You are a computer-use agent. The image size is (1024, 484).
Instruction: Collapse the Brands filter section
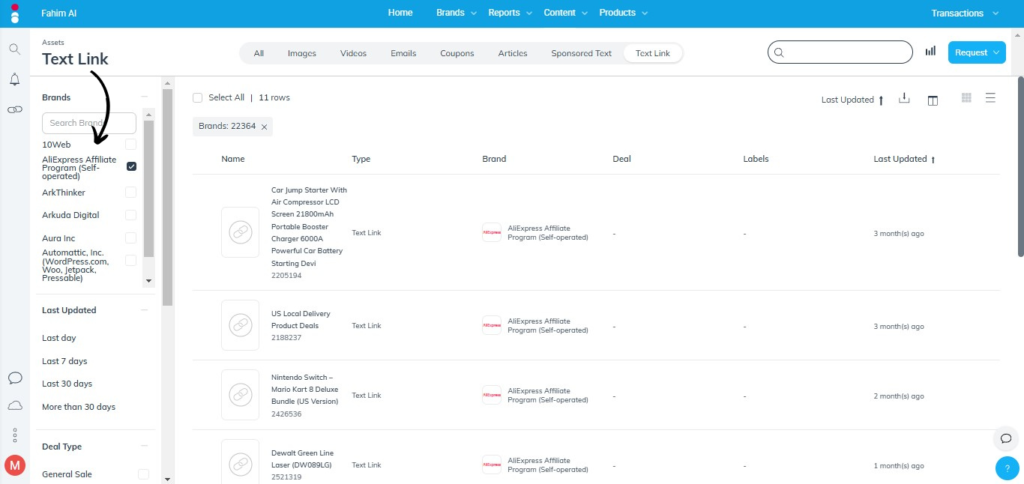(144, 97)
